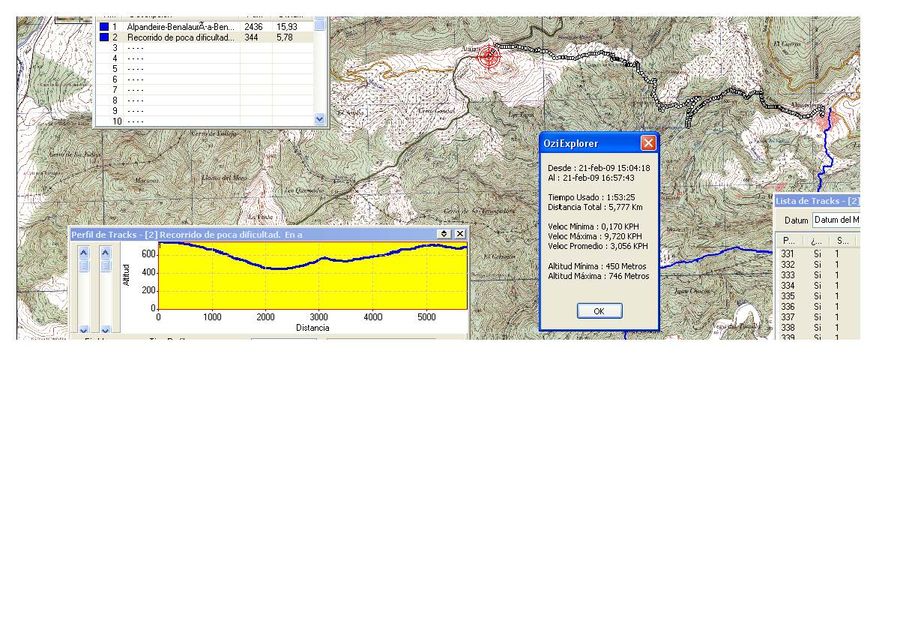This screenshot has height=639, width=903.
Task: Select track point row 333
Action: (x=818, y=275)
